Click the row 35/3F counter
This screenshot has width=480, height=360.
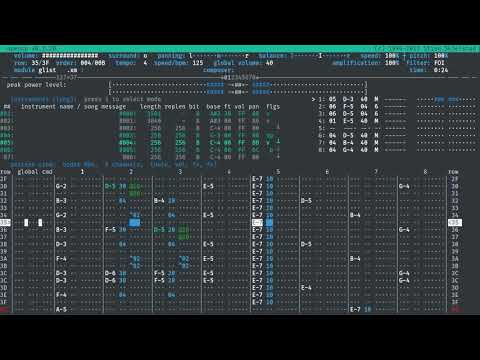[x=40, y=63]
